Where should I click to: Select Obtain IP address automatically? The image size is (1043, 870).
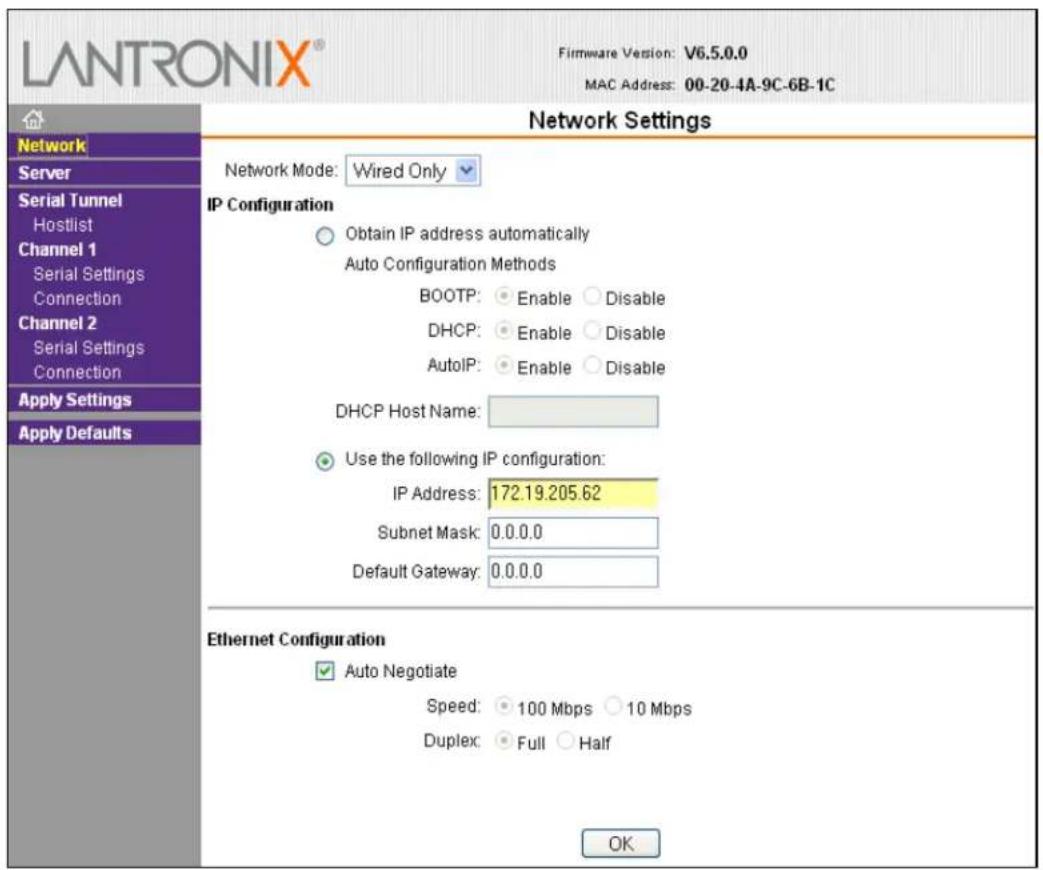[325, 236]
